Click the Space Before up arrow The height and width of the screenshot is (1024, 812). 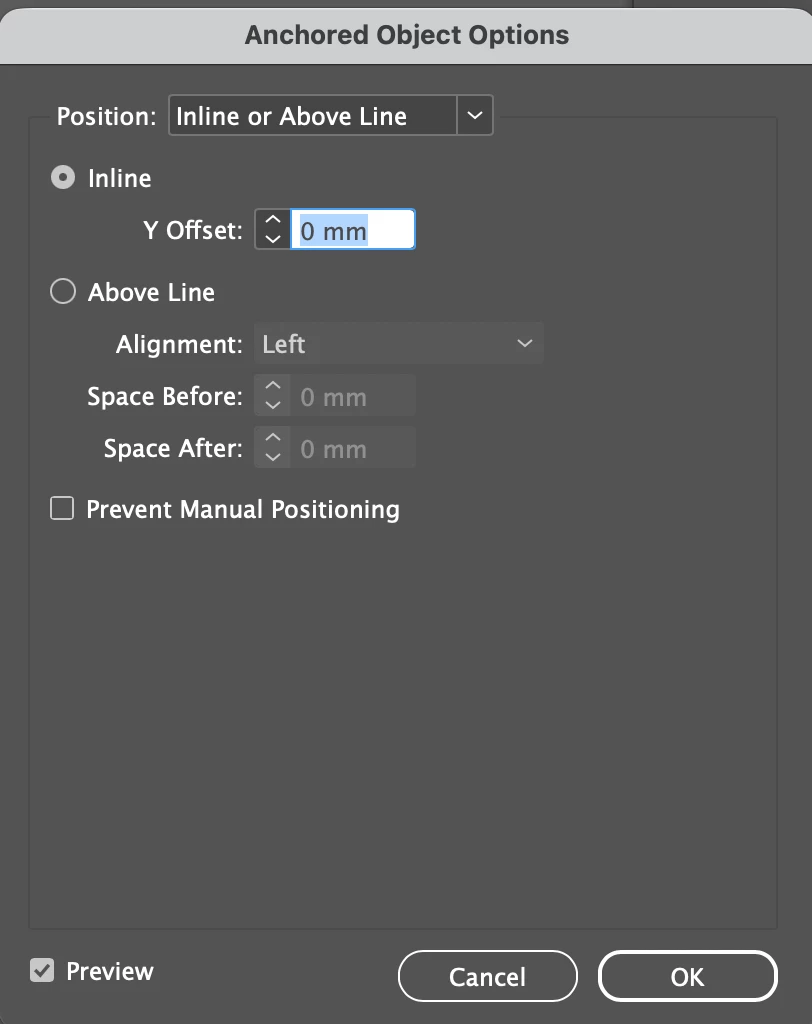(272, 386)
